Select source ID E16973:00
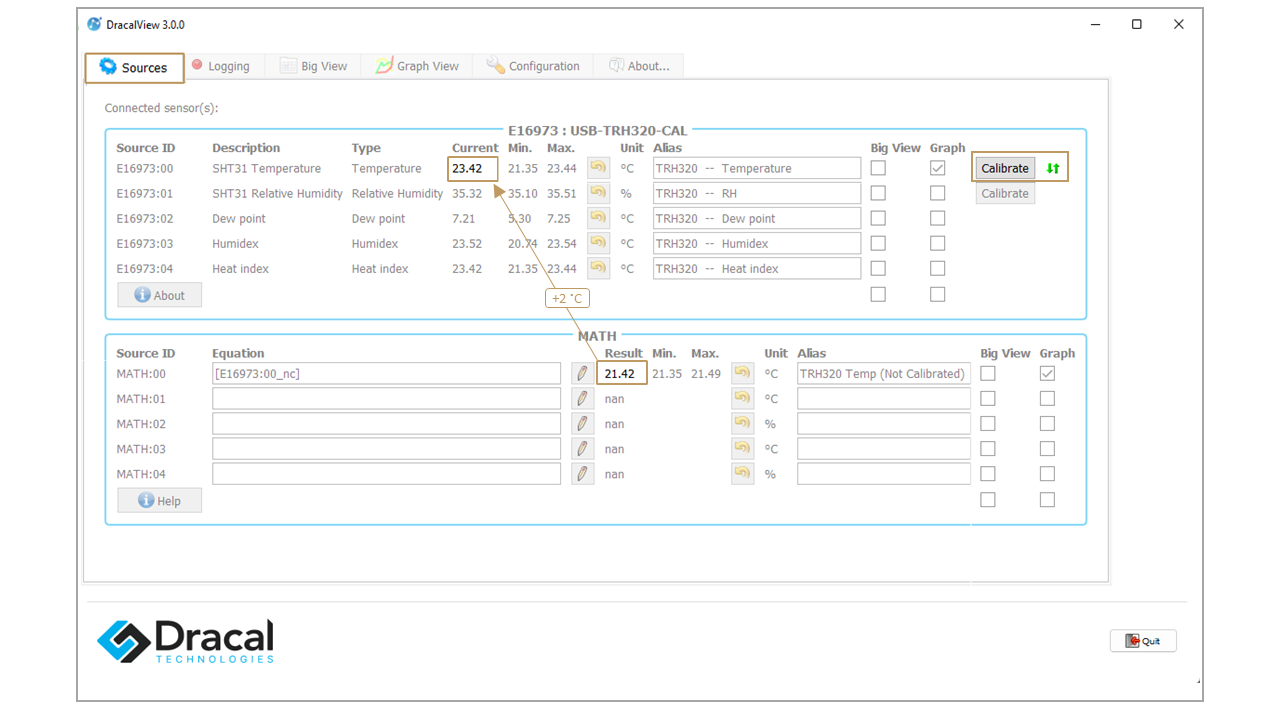 point(144,168)
